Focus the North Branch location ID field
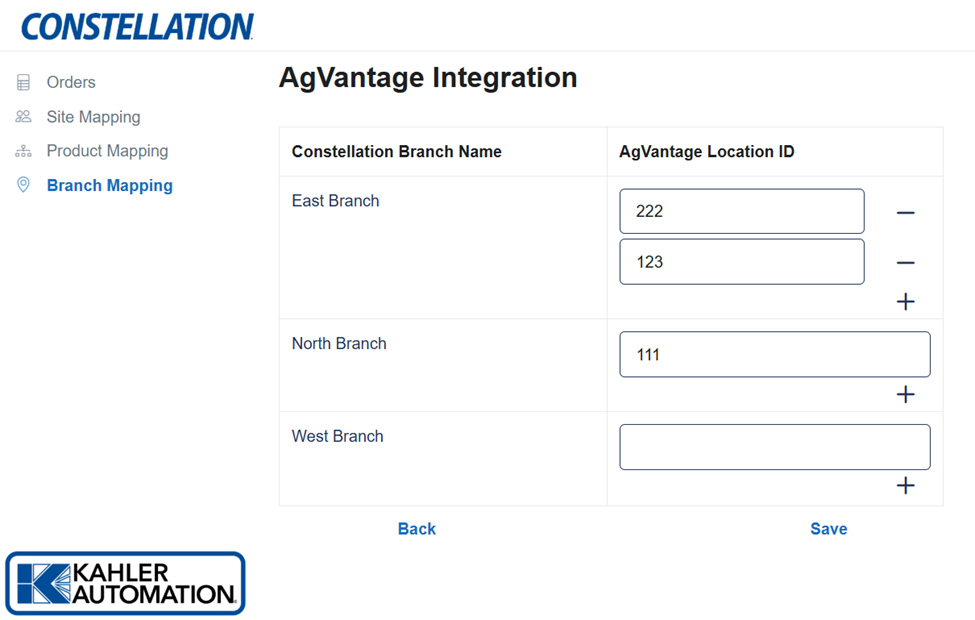Viewport: 975px width, 620px height. [774, 355]
